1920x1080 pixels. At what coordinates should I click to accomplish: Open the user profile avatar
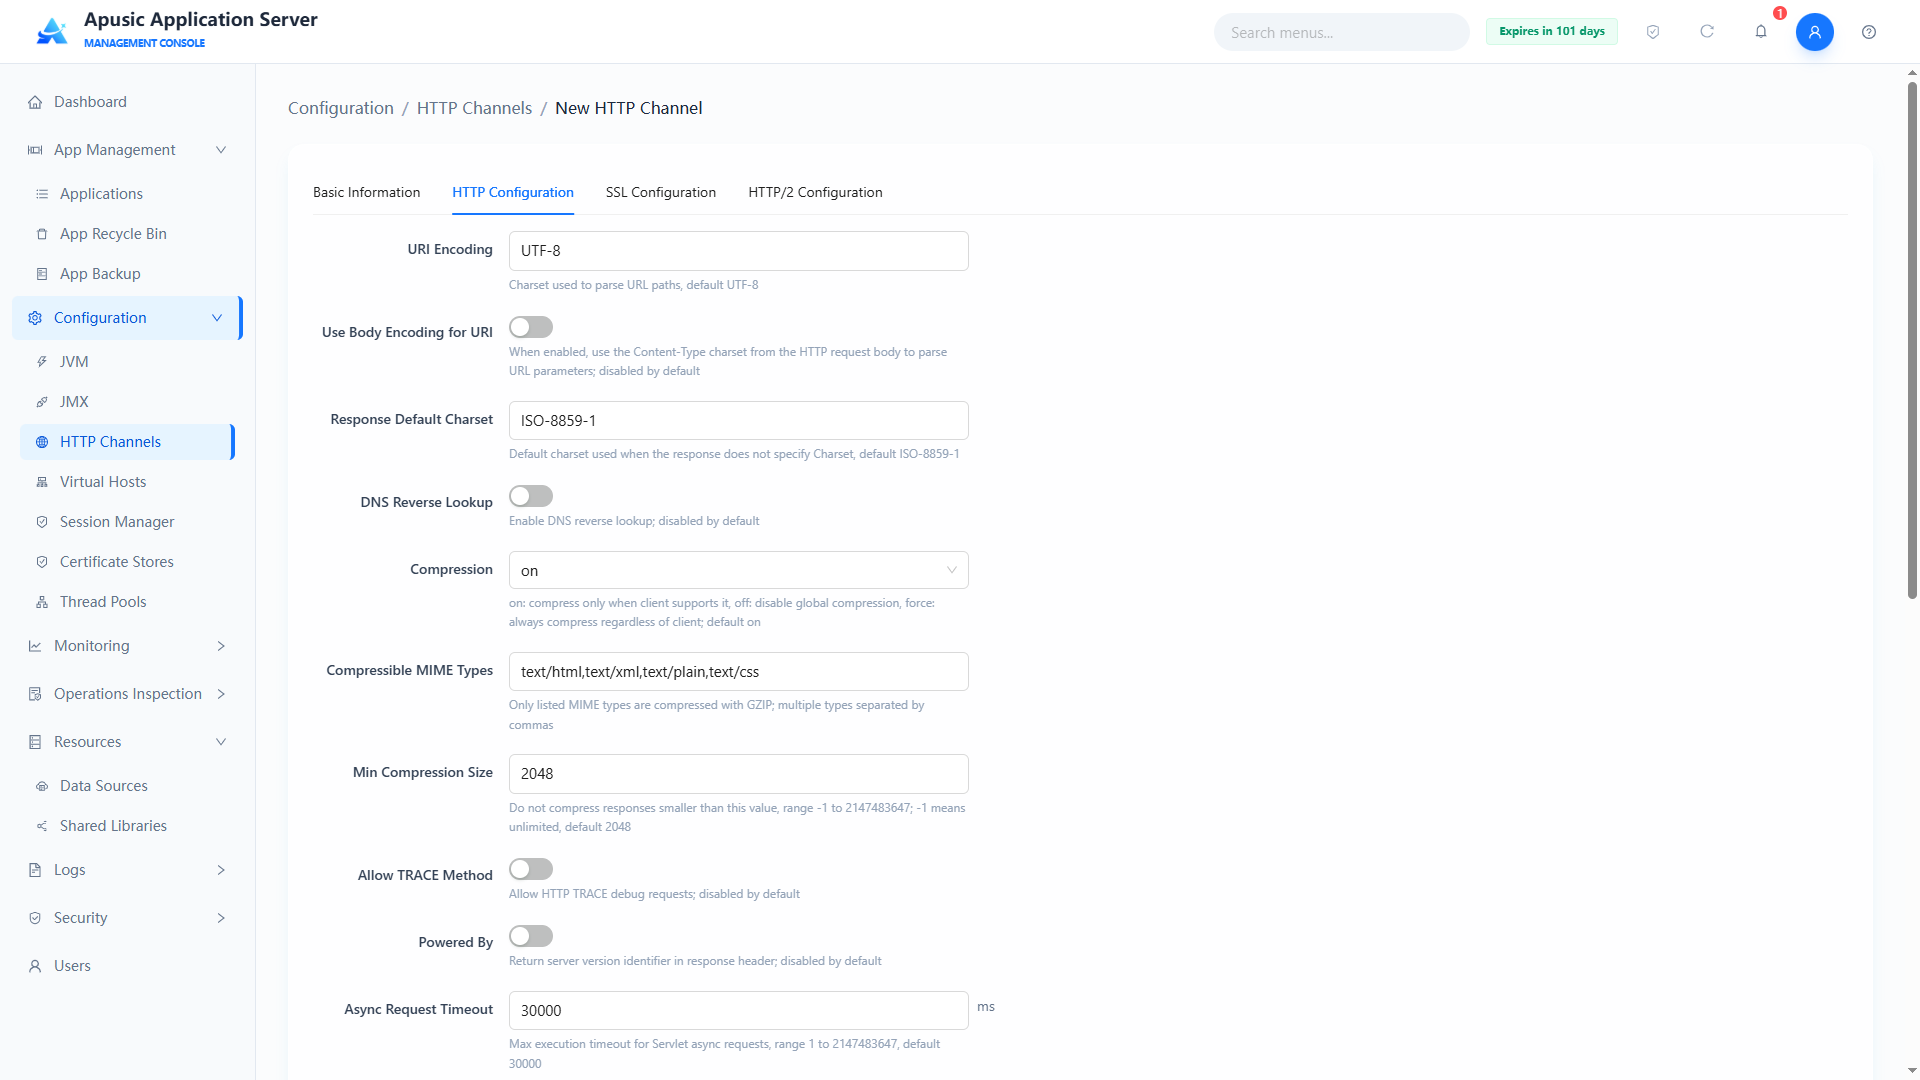click(1814, 32)
